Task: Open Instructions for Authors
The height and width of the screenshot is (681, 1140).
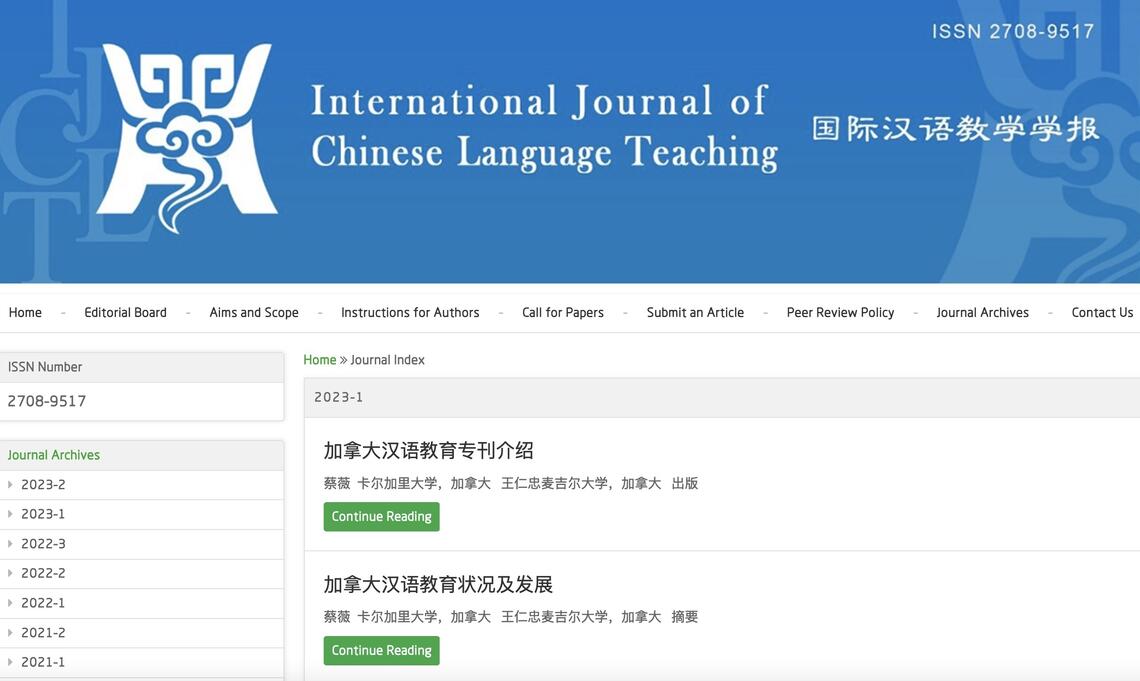Action: pyautogui.click(x=410, y=313)
